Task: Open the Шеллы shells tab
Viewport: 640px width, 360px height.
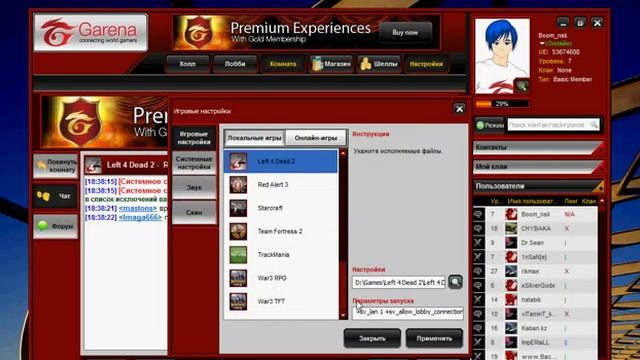Action: 379,64
